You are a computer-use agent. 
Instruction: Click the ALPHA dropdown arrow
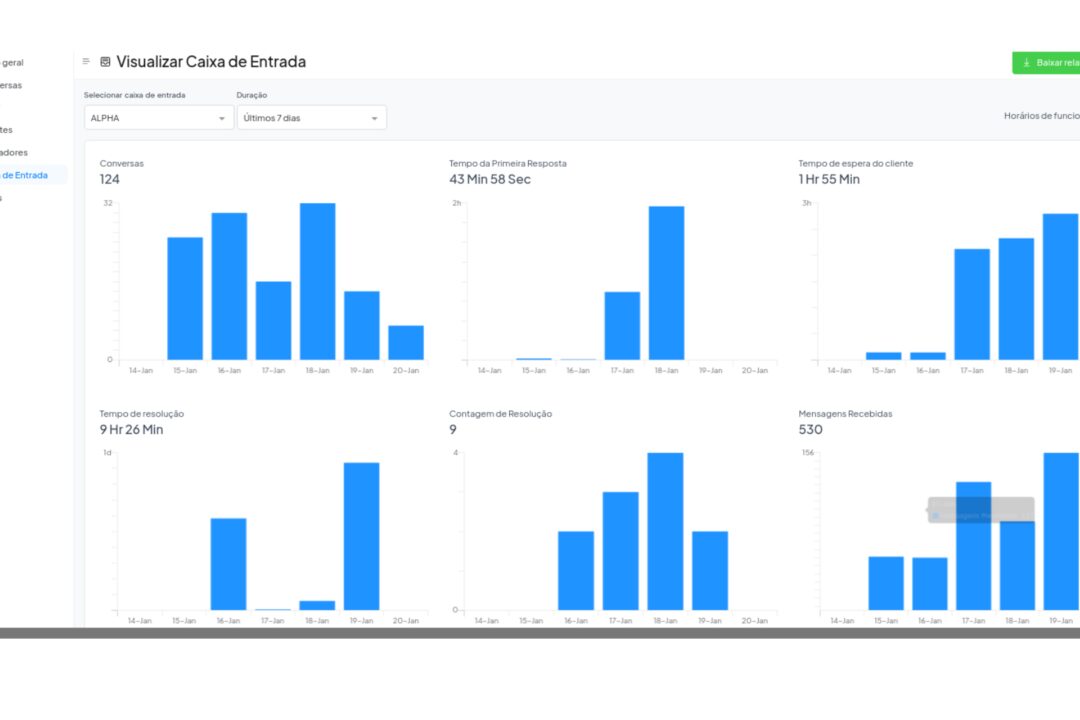pyautogui.click(x=222, y=119)
